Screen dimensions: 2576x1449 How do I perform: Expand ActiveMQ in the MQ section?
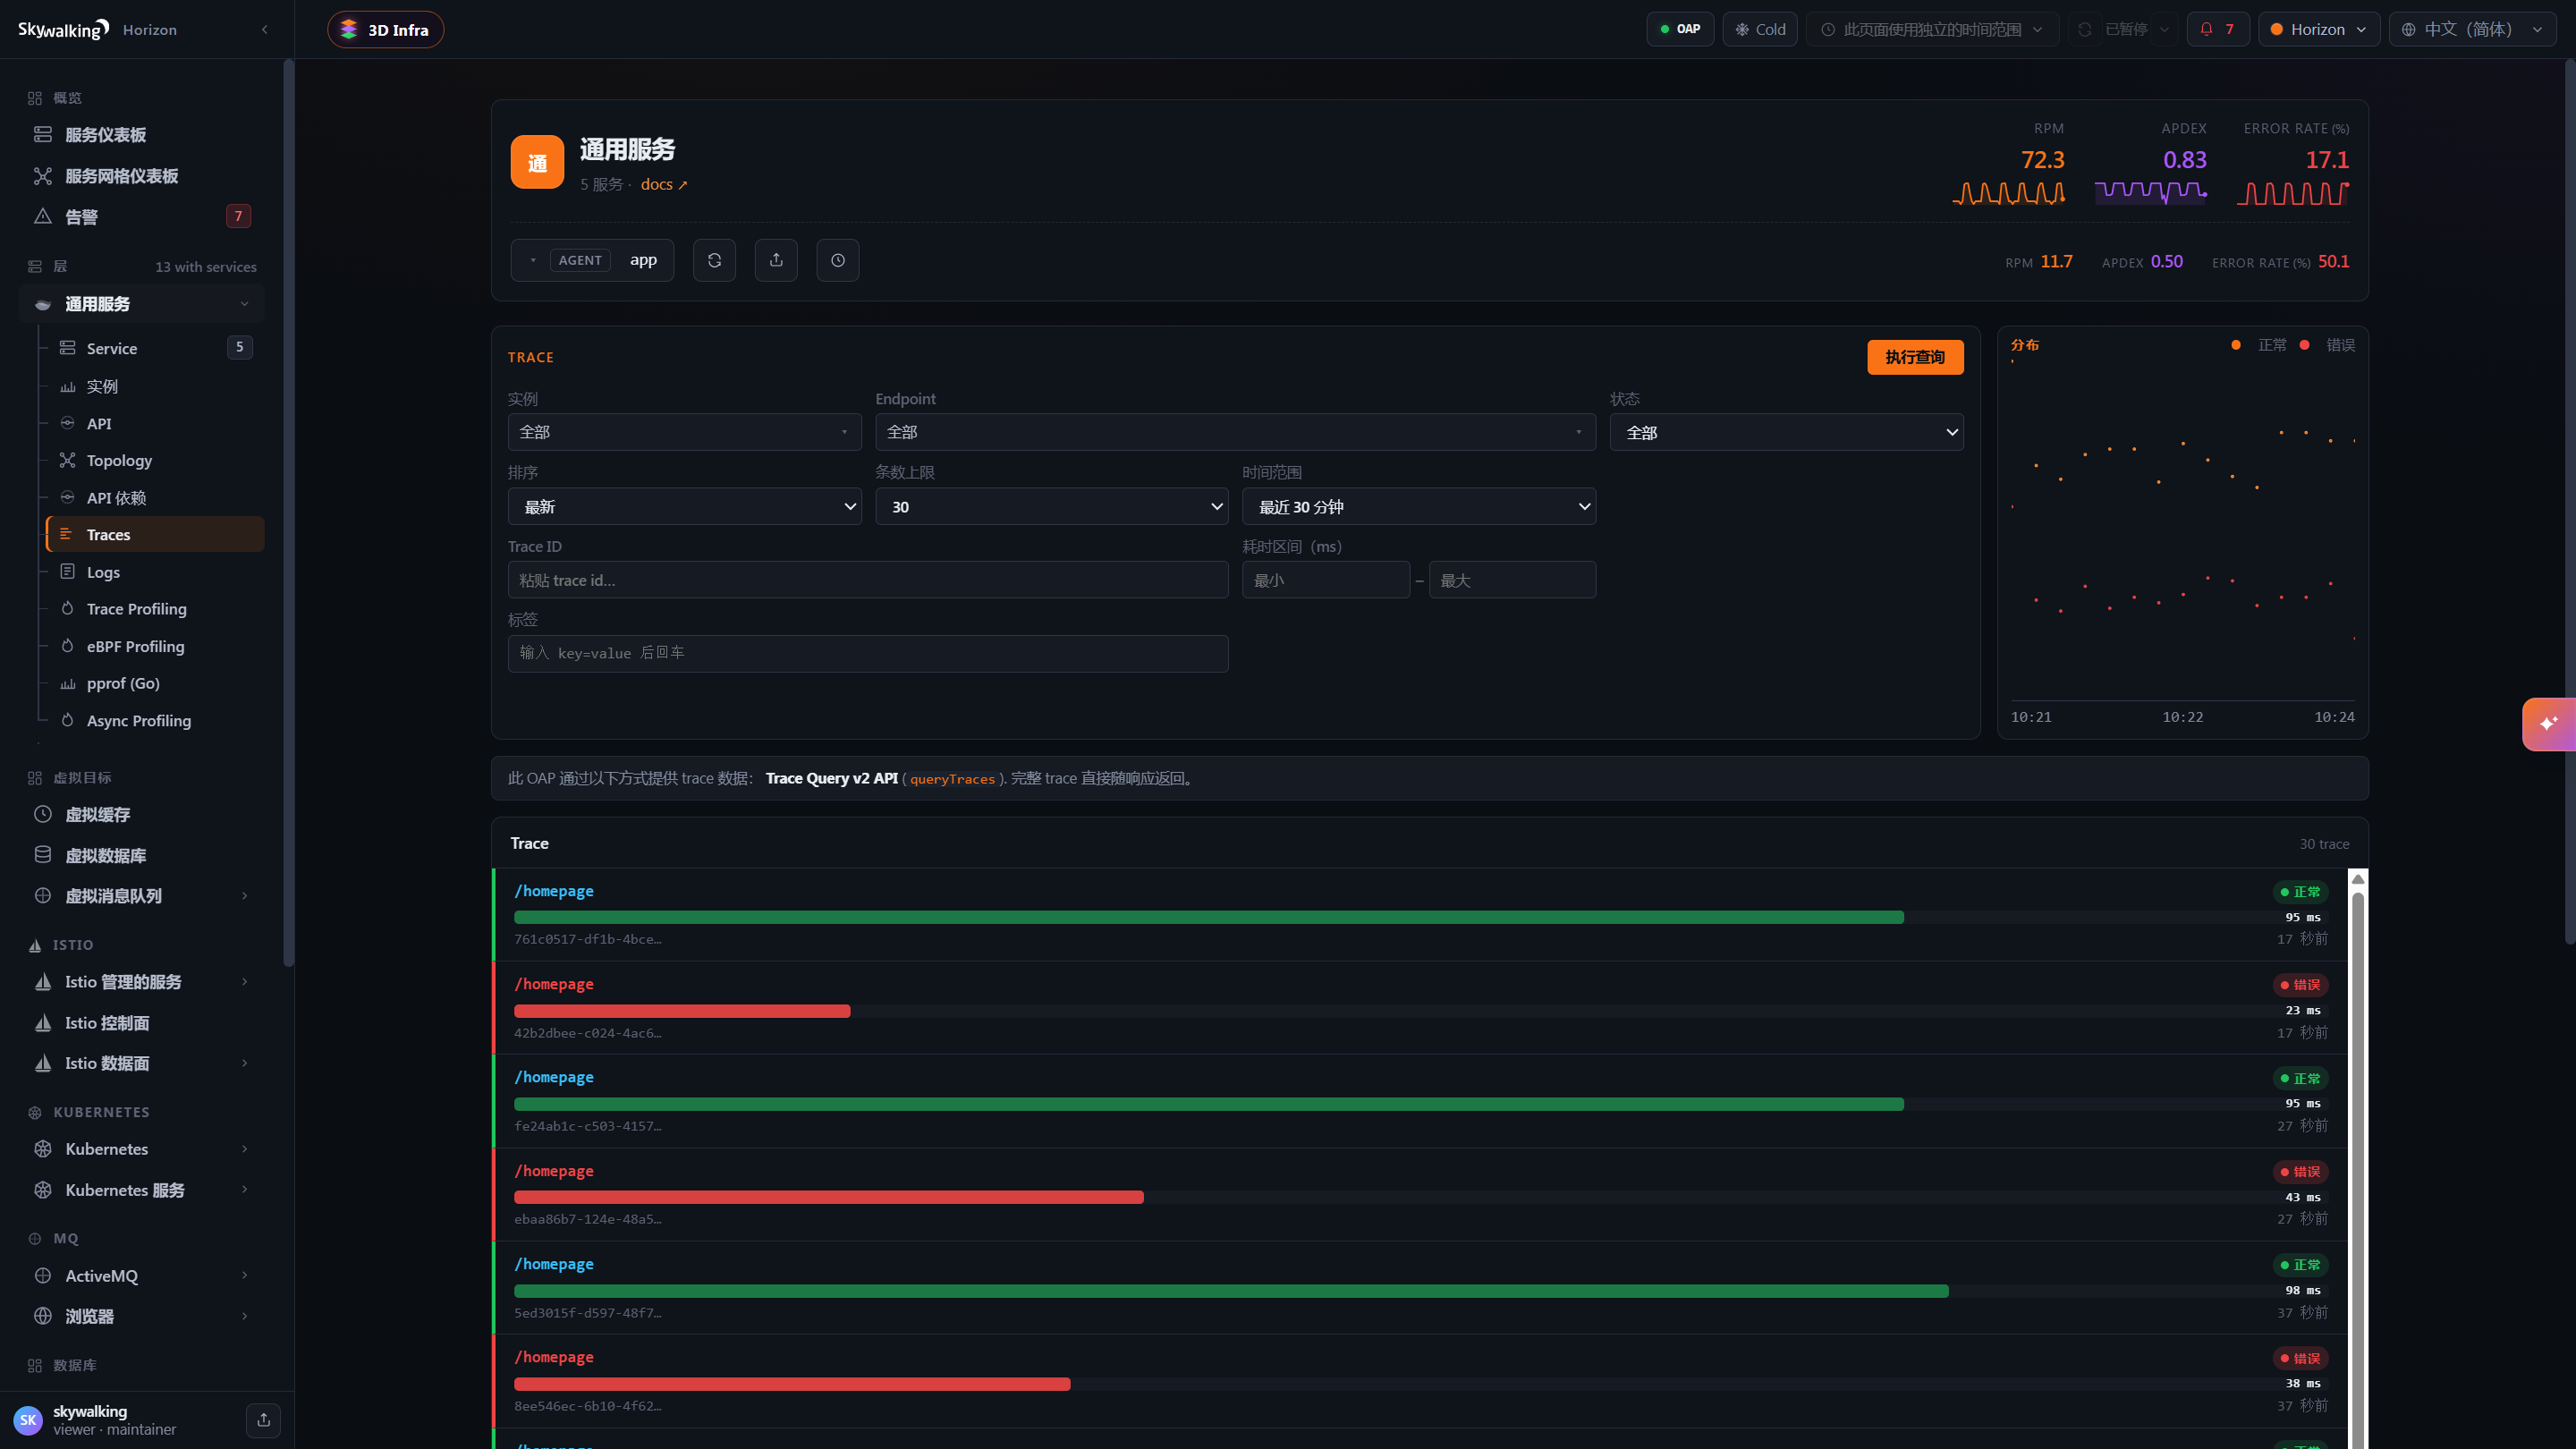(x=142, y=1276)
